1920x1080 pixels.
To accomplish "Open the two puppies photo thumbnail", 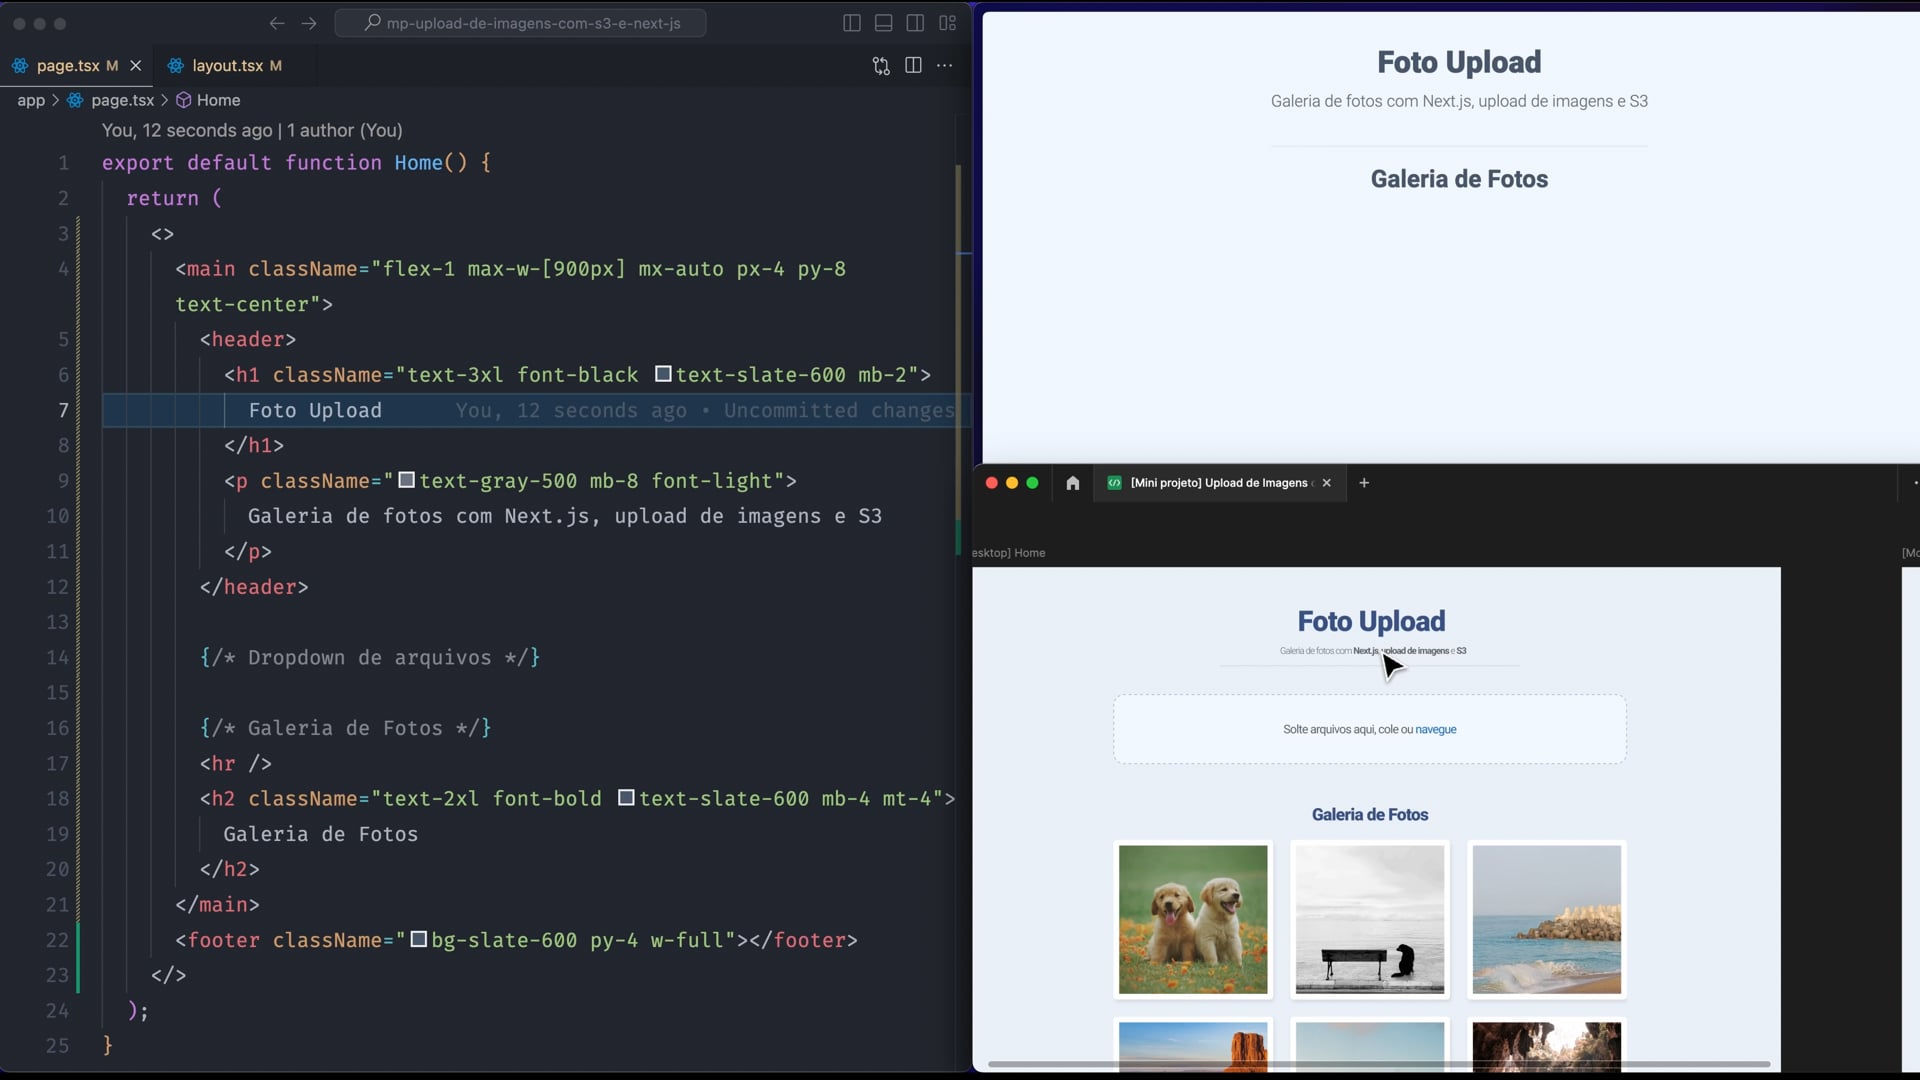I will coord(1193,919).
